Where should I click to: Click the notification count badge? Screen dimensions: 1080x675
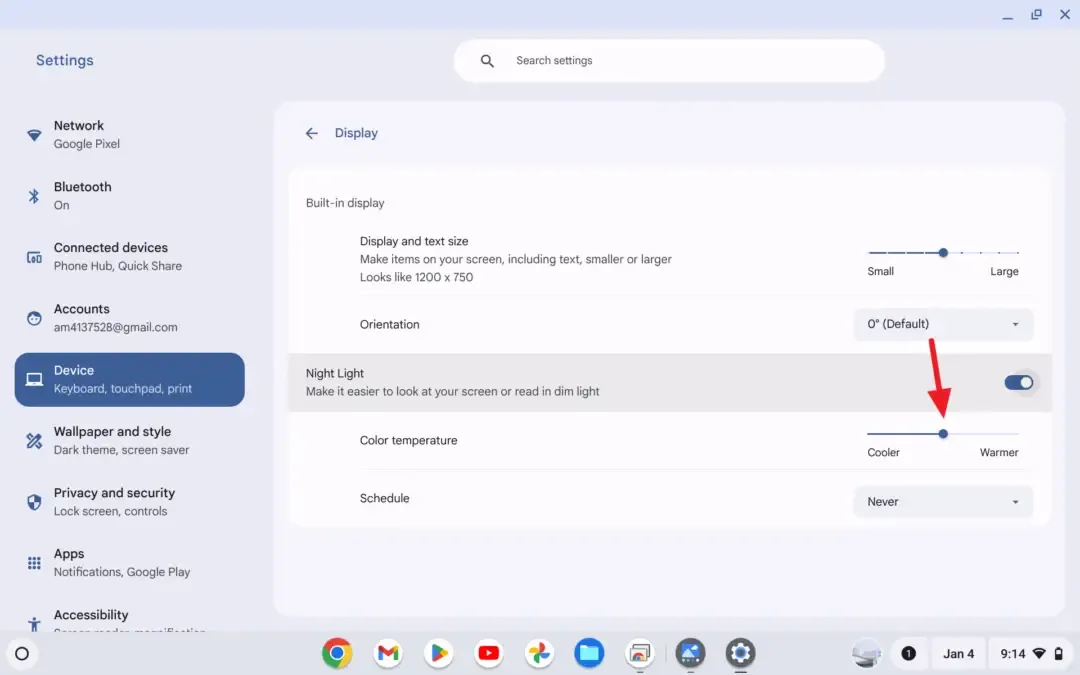coord(908,654)
